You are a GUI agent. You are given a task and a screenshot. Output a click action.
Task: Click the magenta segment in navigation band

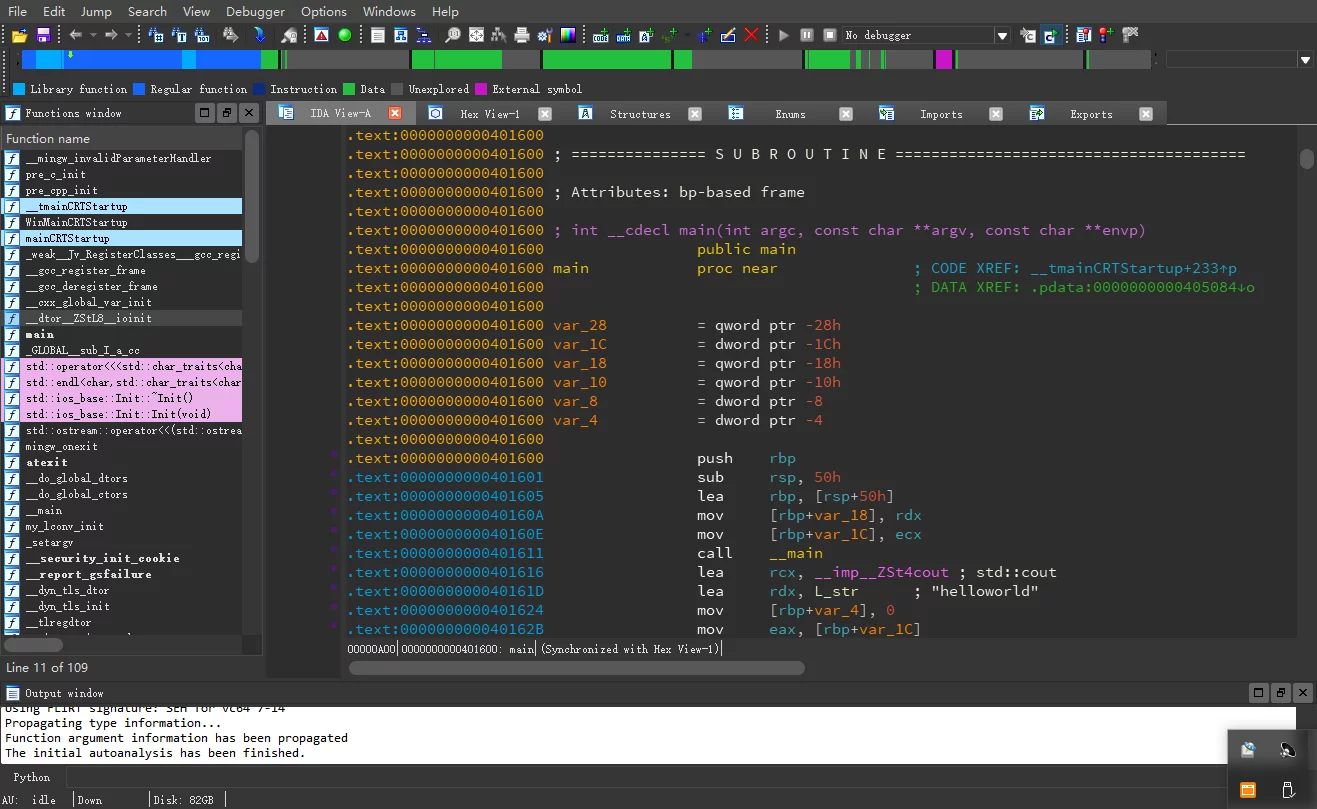(x=943, y=60)
